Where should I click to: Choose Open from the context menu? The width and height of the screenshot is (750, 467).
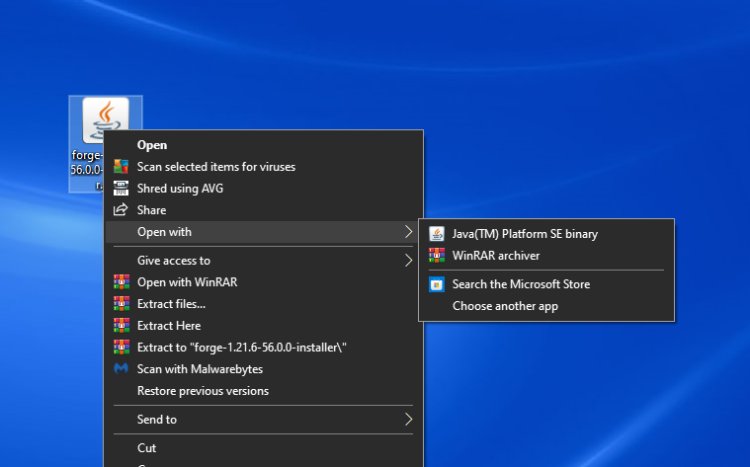(x=263, y=145)
